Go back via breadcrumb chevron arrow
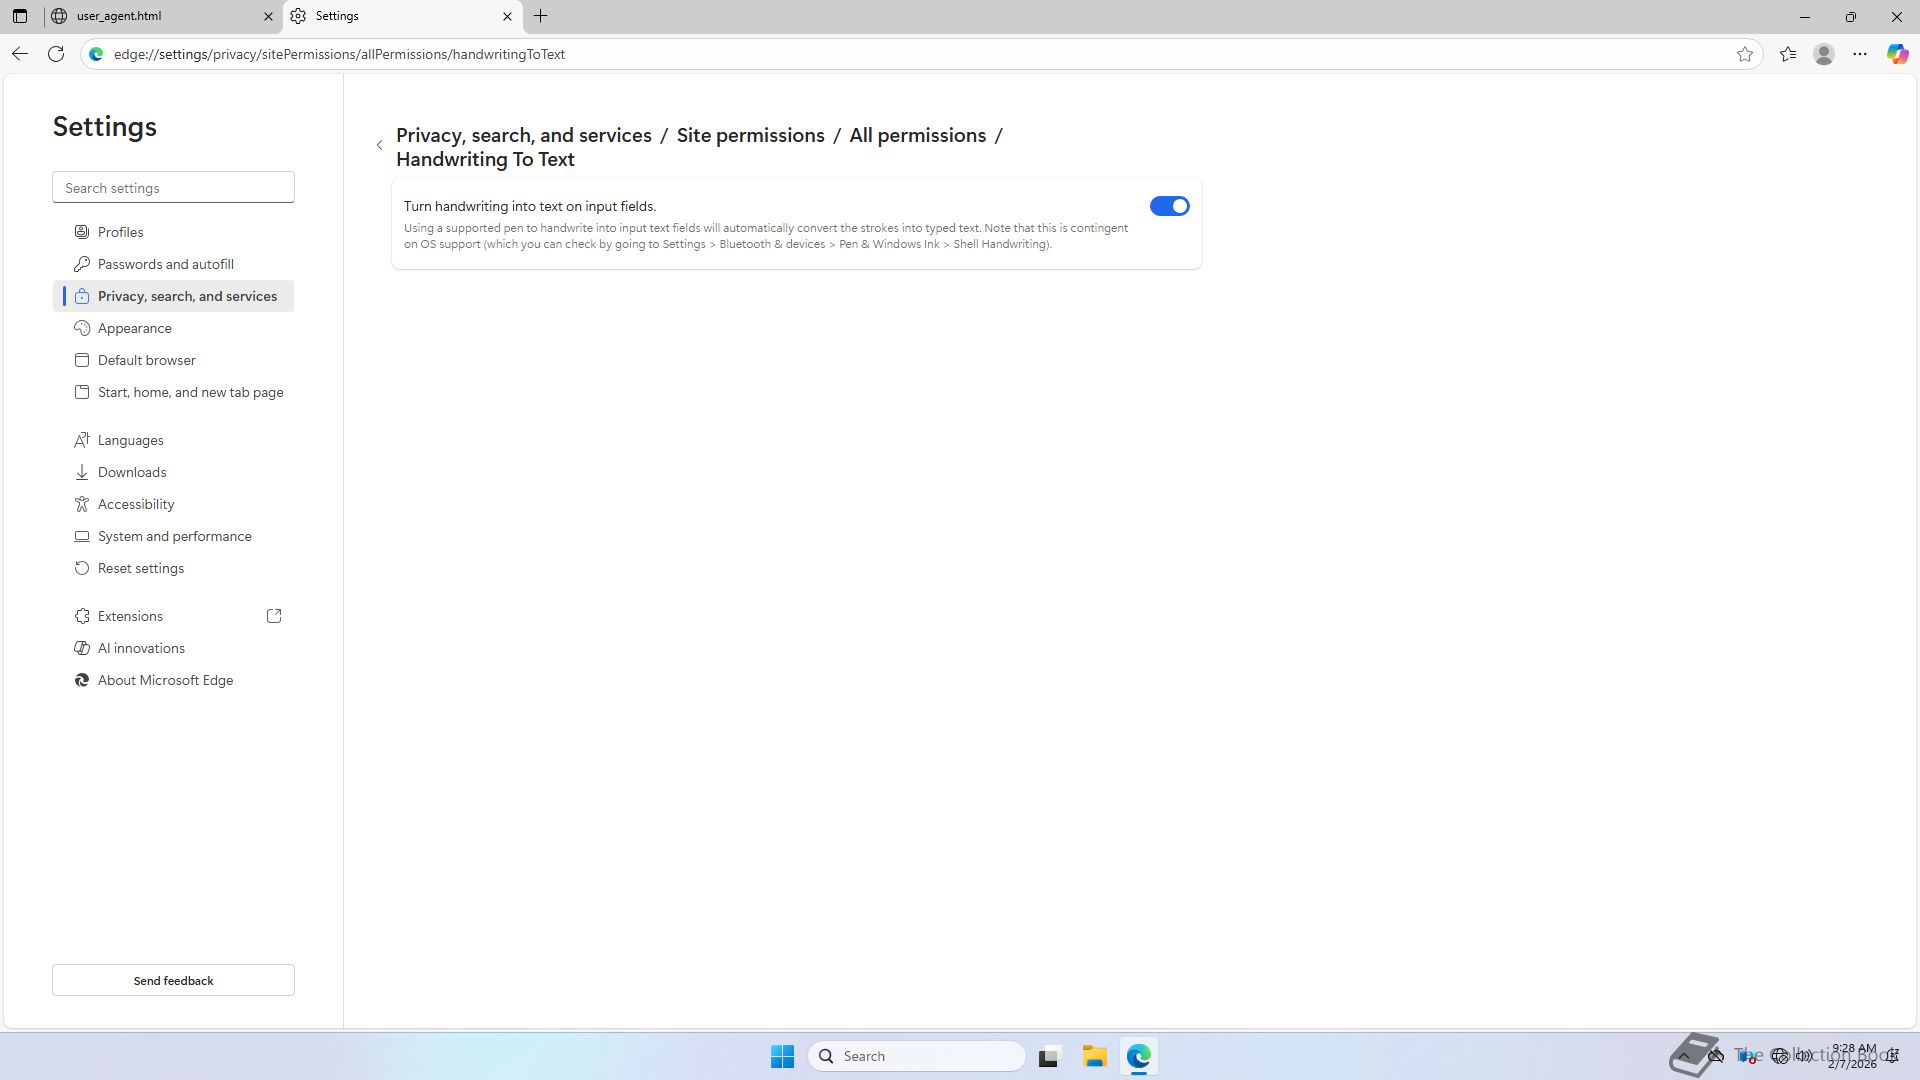1920x1080 pixels. (380, 146)
